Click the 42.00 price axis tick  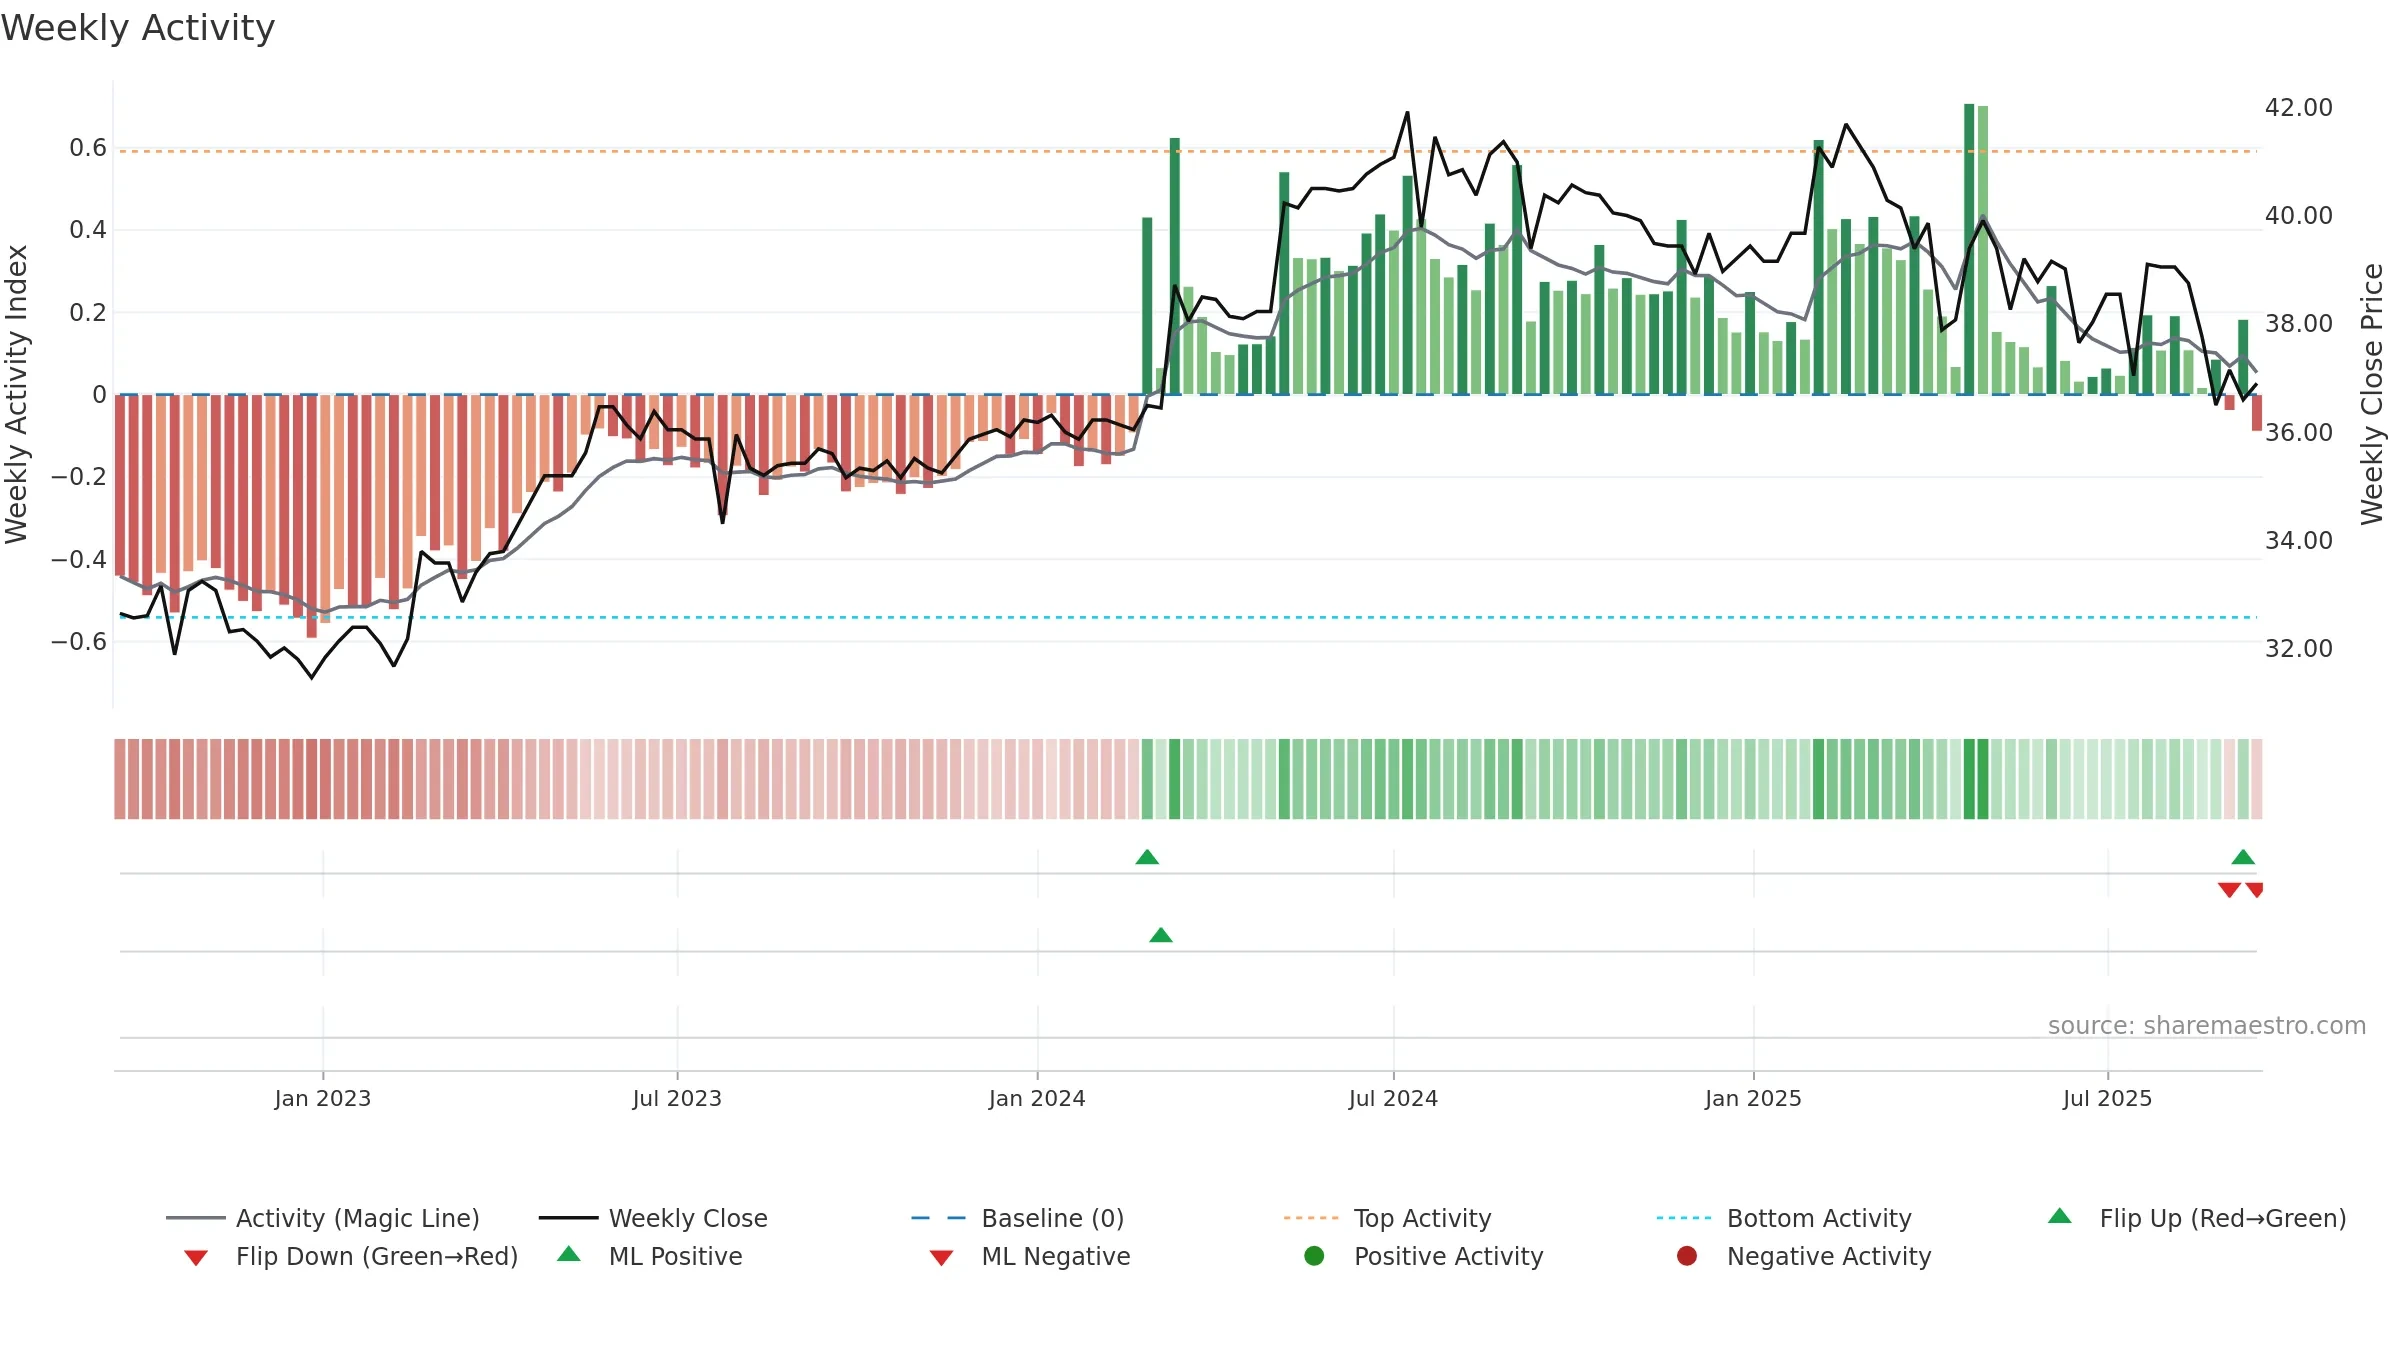point(2298,107)
